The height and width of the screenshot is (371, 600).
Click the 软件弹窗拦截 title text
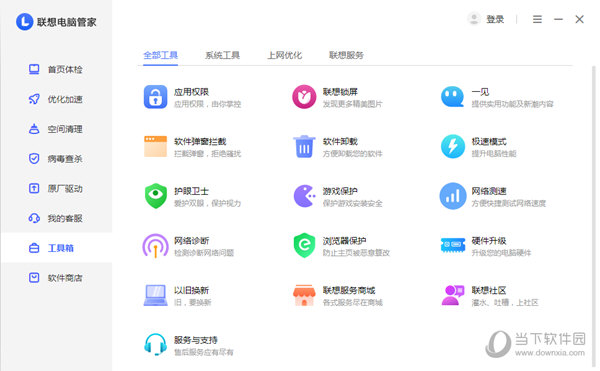coord(200,142)
